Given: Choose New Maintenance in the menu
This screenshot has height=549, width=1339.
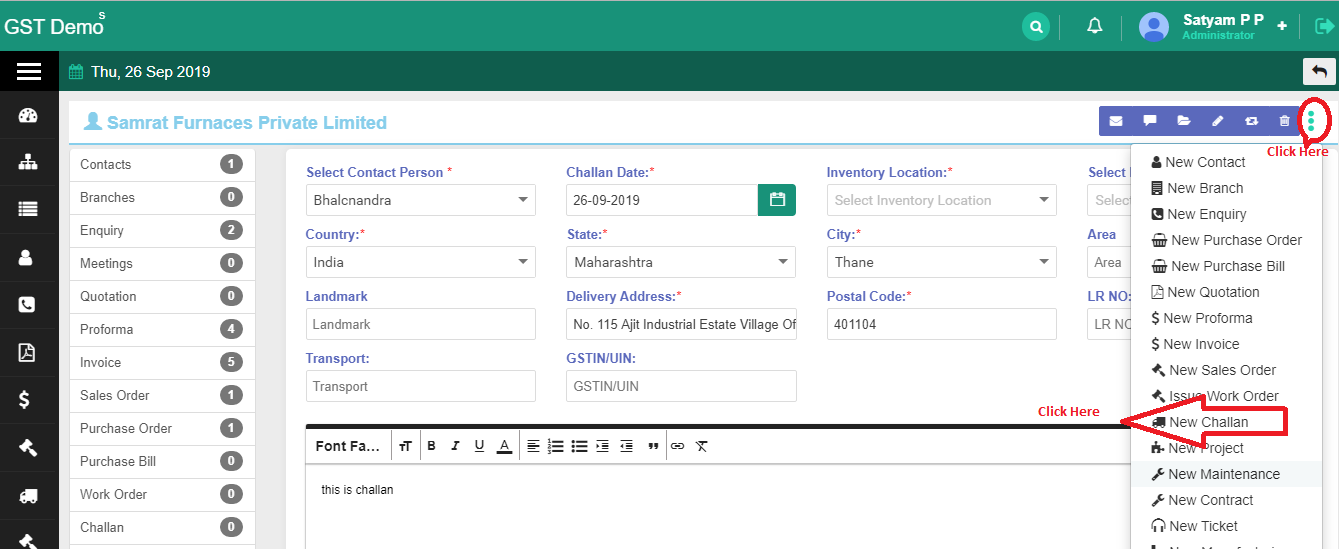Looking at the screenshot, I should coord(1226,474).
